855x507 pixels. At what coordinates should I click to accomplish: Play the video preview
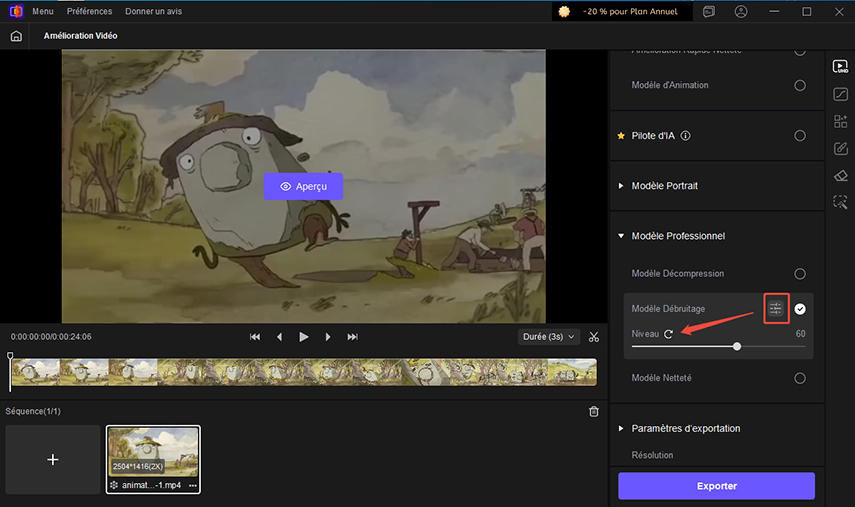[x=304, y=337]
